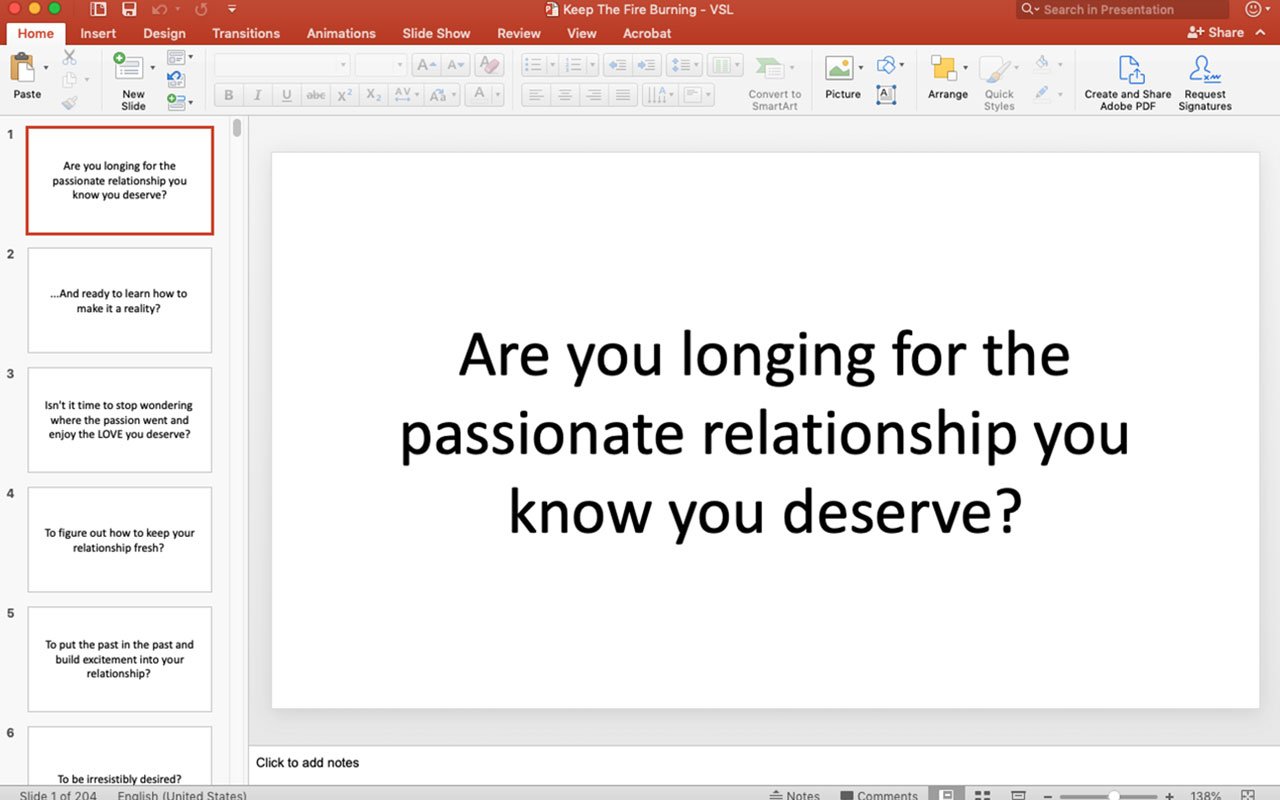1280x800 pixels.
Task: Click the Shape Outline pen icon
Action: (x=1041, y=93)
